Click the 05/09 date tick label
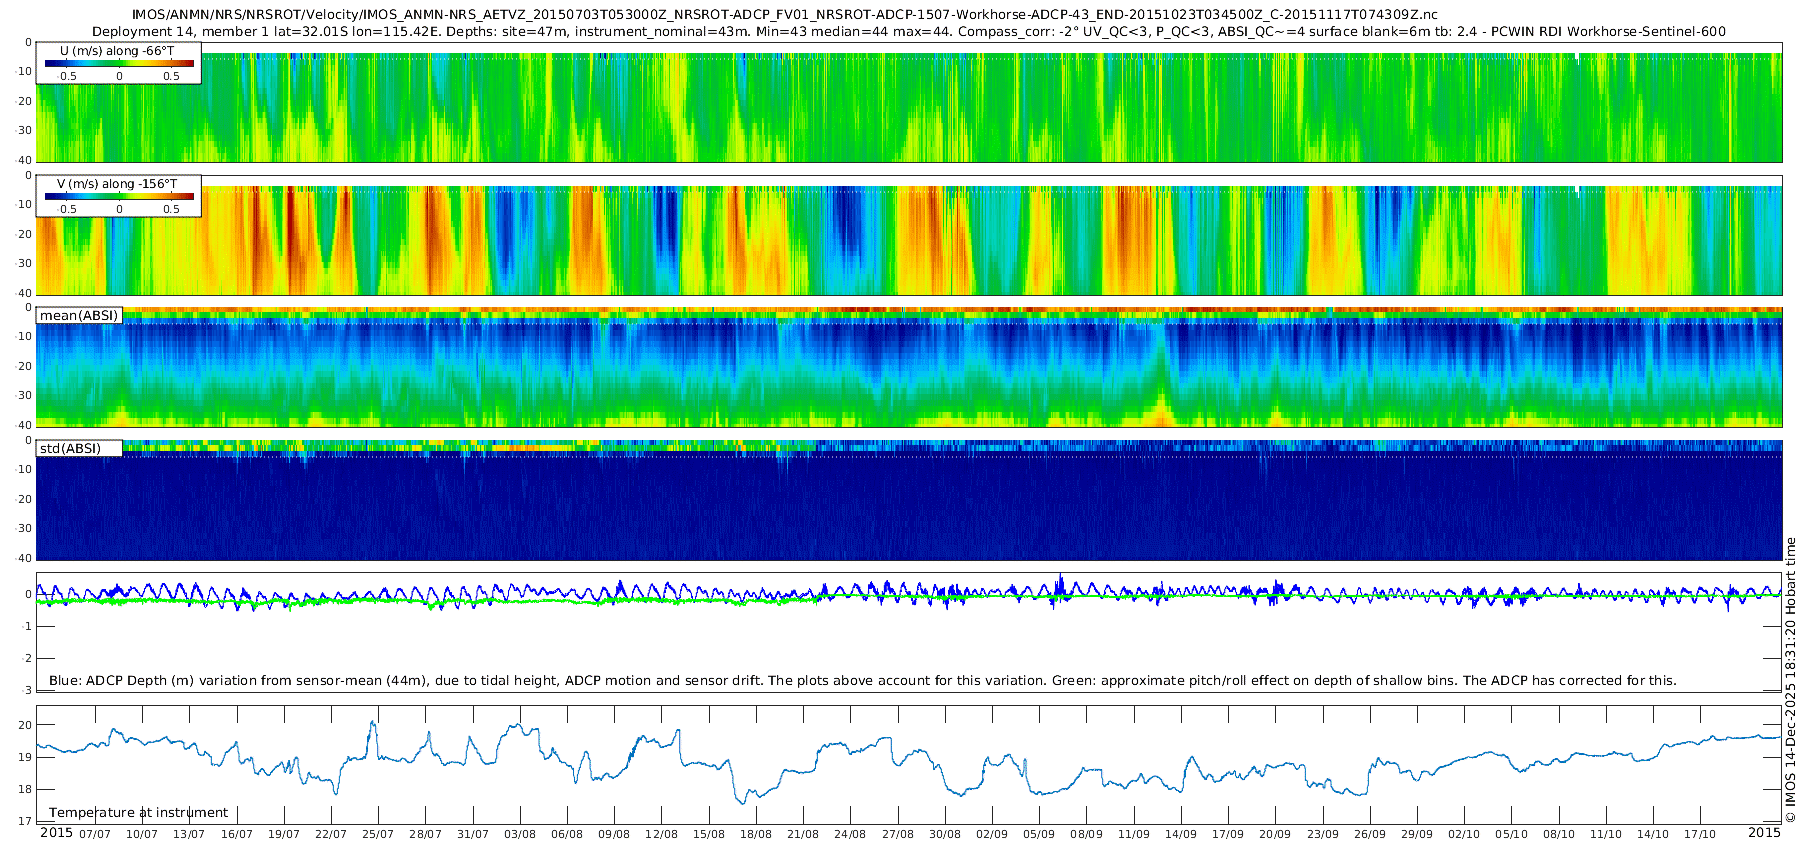 [x=1039, y=834]
